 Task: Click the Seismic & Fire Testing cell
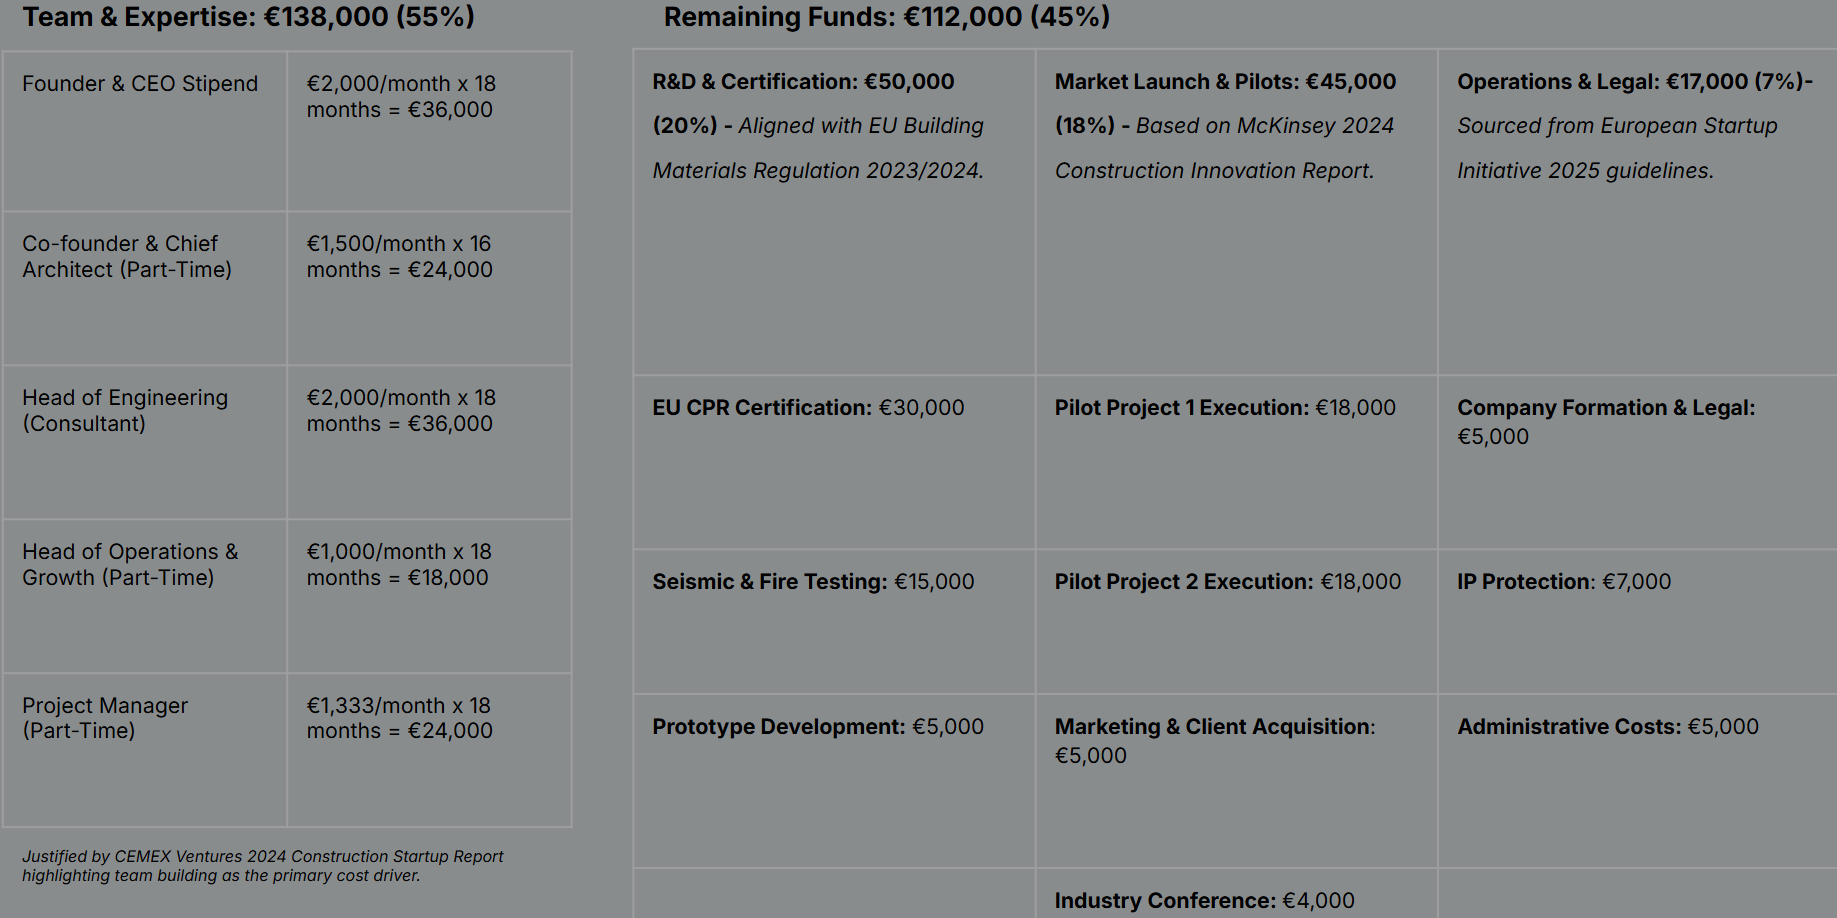813,582
